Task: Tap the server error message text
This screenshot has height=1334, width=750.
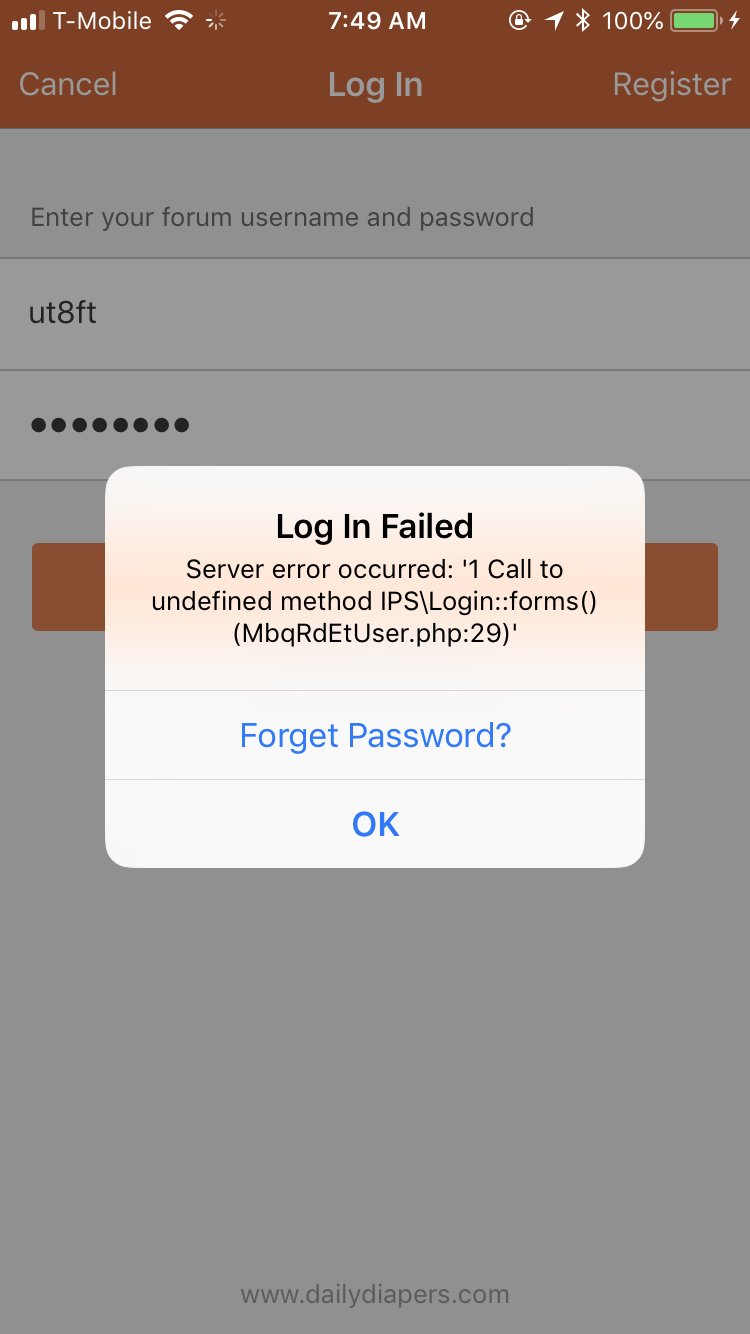Action: coord(375,603)
